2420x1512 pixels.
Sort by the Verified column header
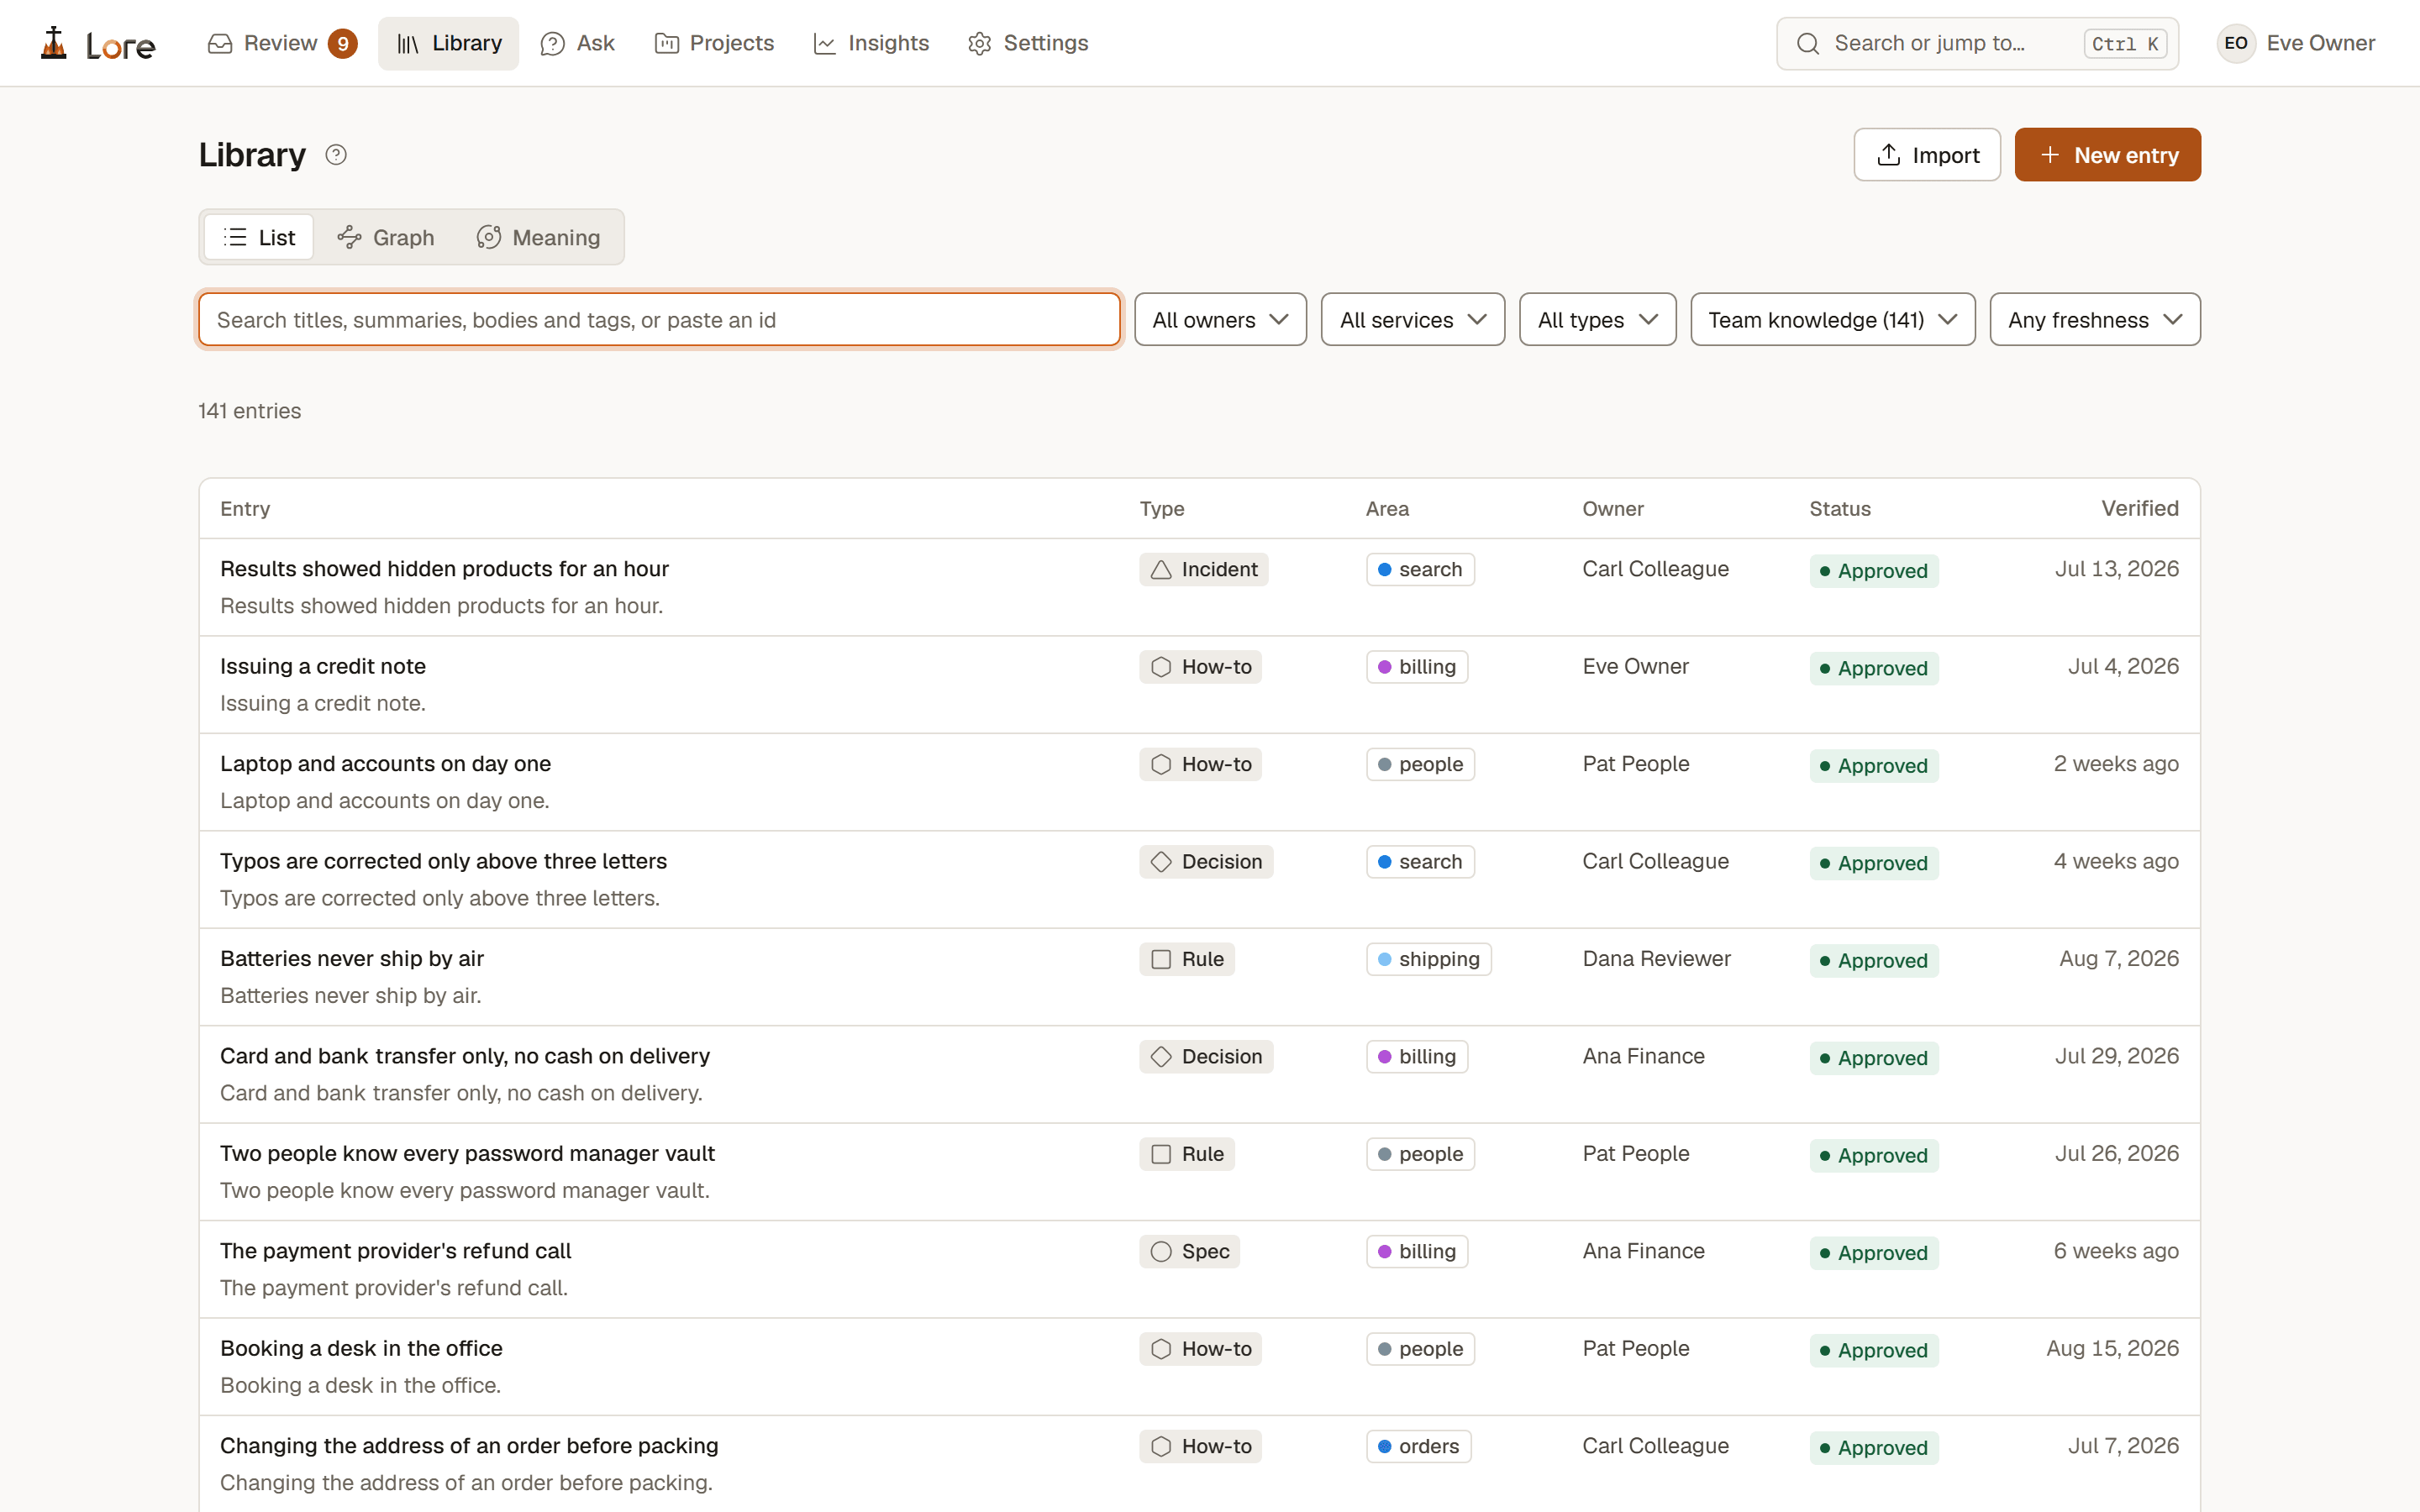[x=2139, y=508]
